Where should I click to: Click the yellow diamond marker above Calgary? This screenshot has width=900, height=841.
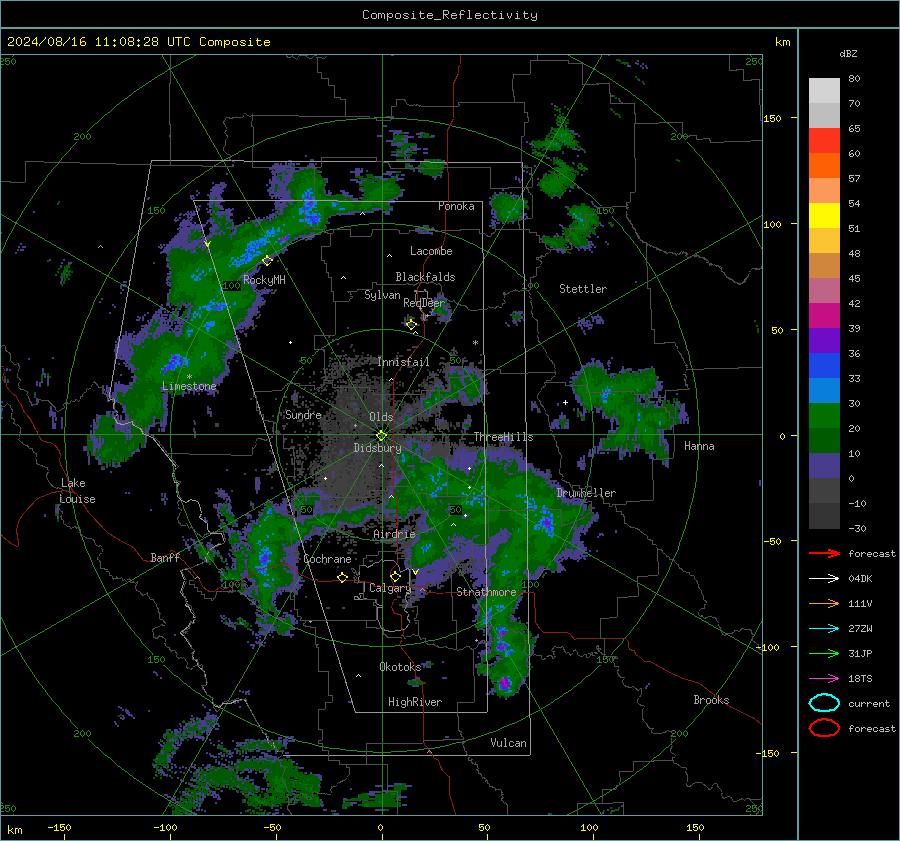click(x=395, y=576)
